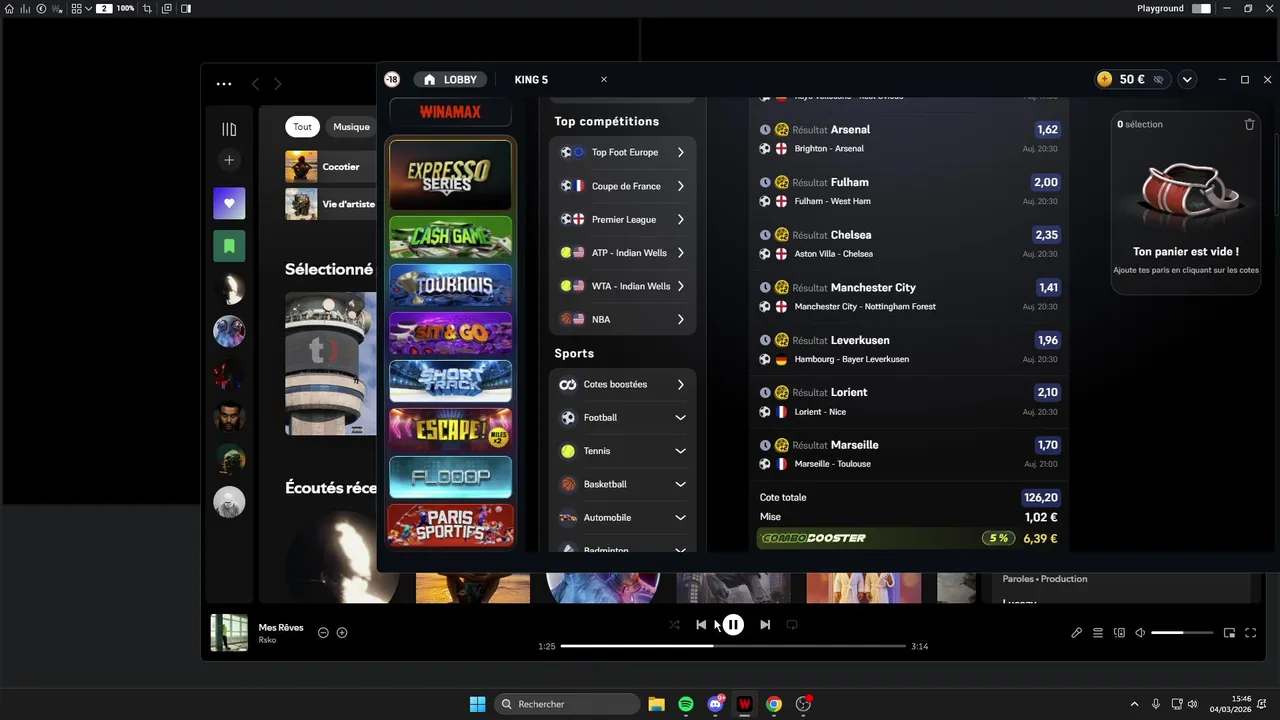Select the Tout filter chip
Screen dimensions: 1280x720
[x=302, y=127]
